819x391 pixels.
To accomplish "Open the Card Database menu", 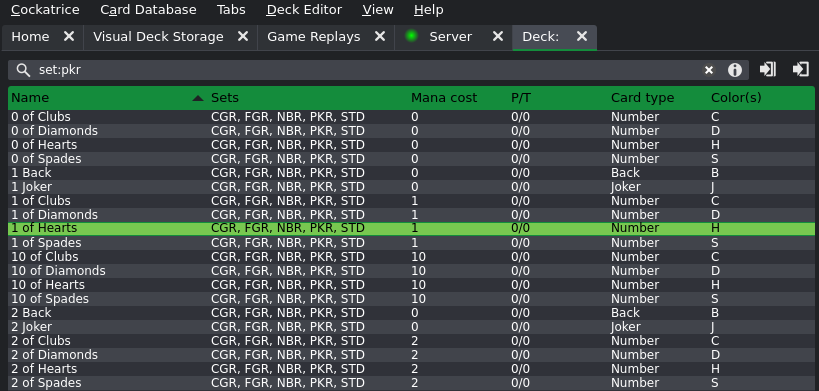I will [x=148, y=10].
